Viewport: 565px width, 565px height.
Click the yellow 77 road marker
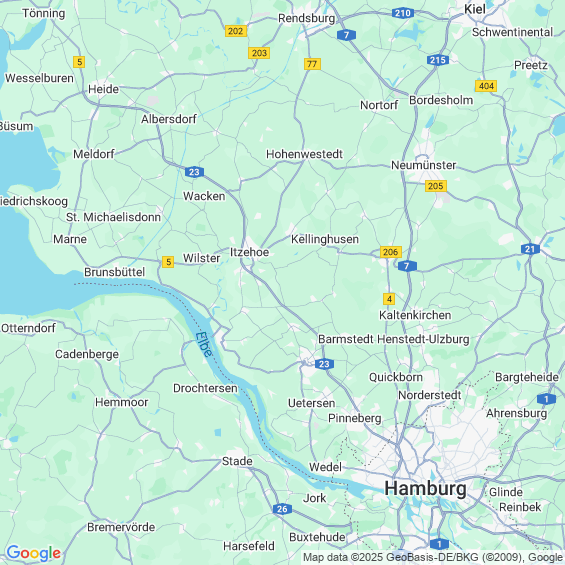coord(312,64)
